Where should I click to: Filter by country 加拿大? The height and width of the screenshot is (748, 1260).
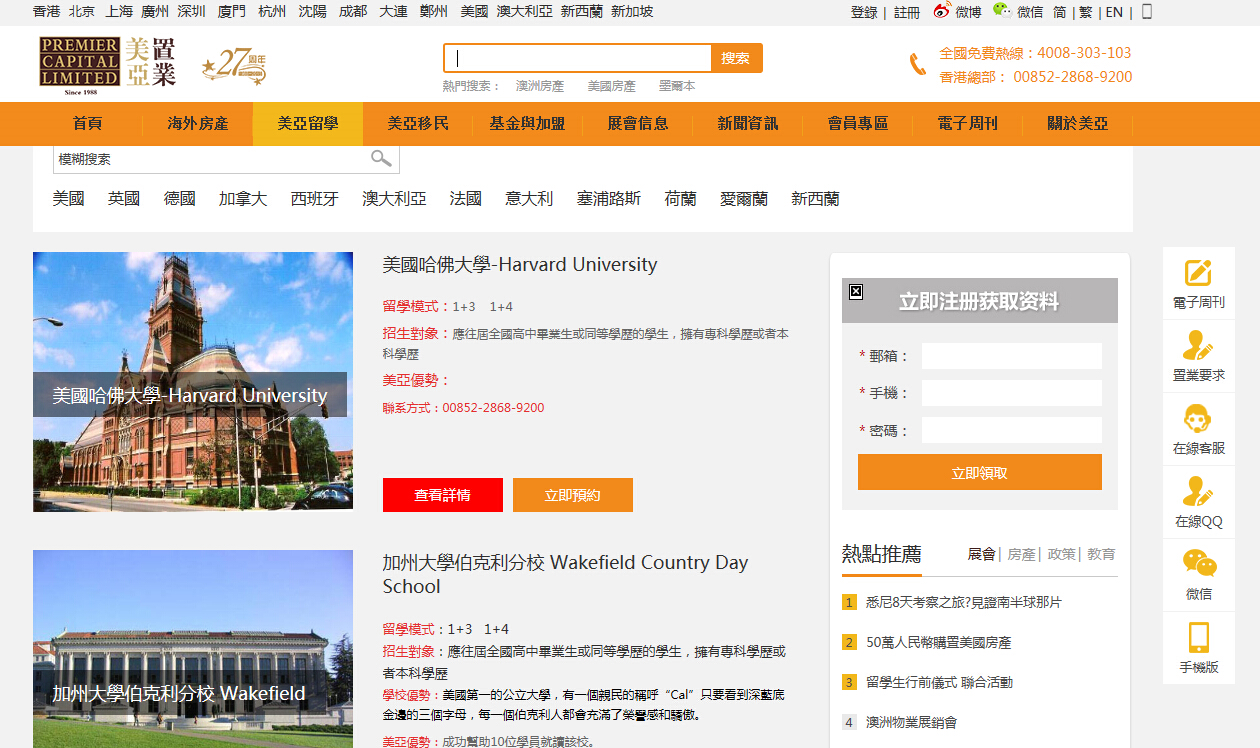[243, 199]
